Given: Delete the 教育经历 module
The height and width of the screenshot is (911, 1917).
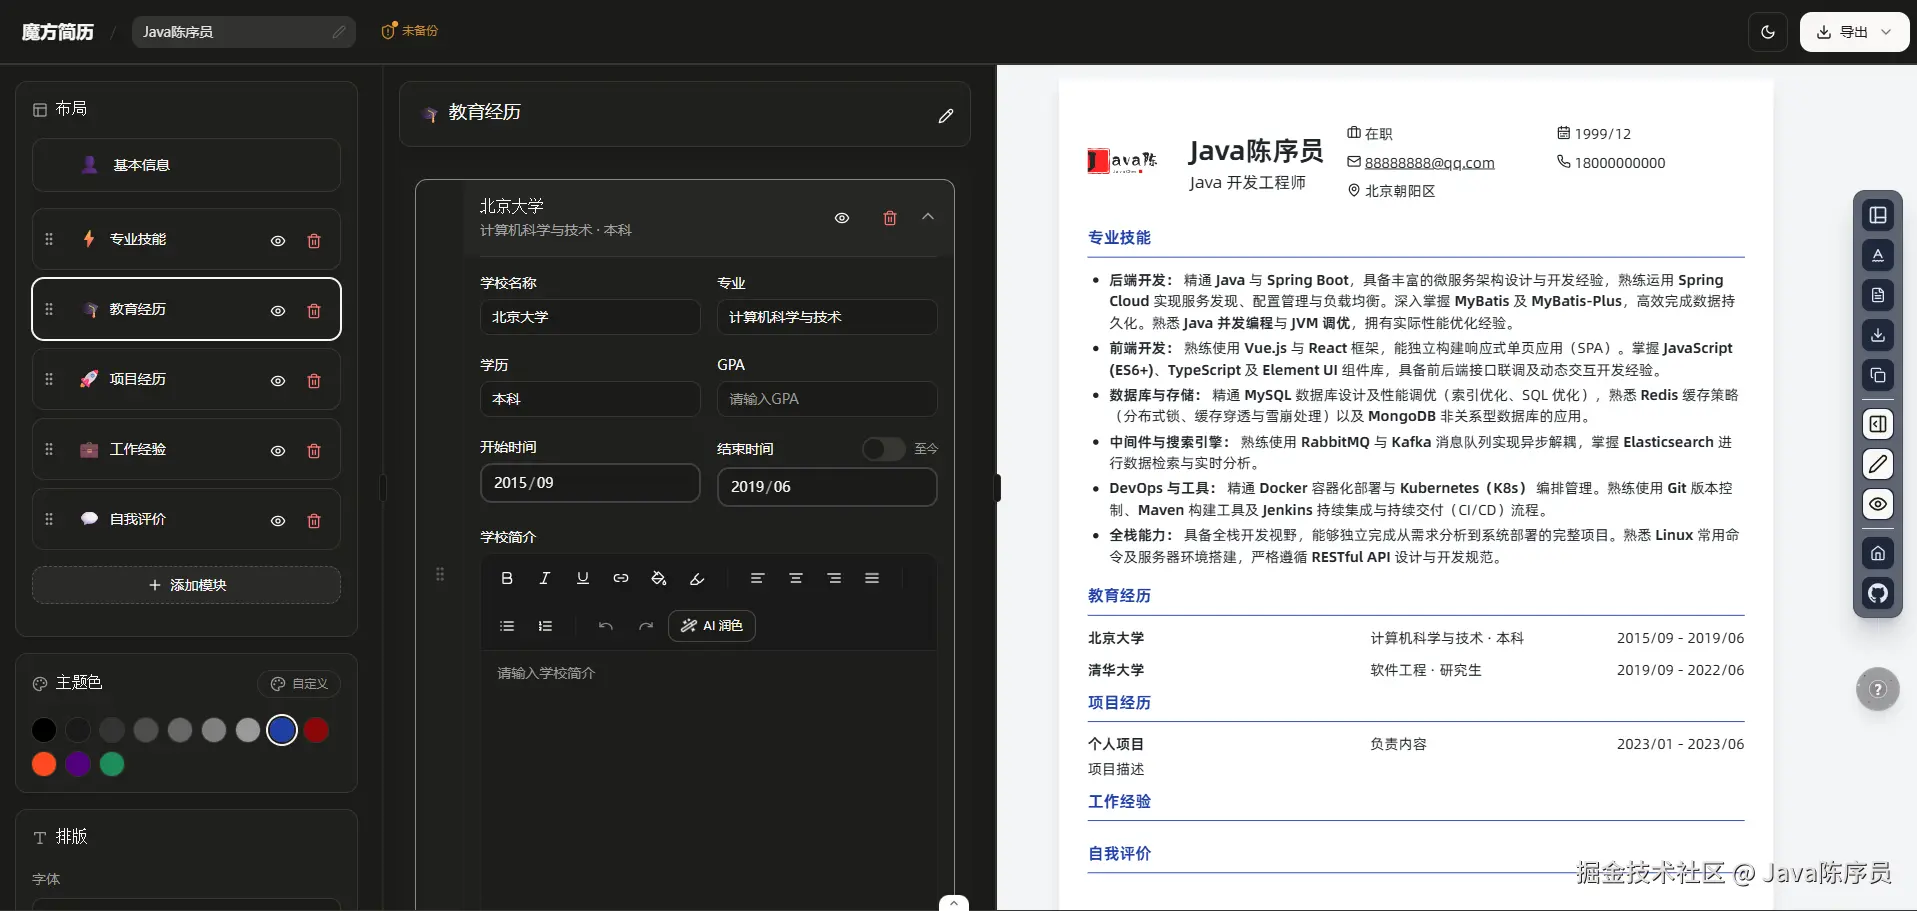Looking at the screenshot, I should pyautogui.click(x=314, y=311).
